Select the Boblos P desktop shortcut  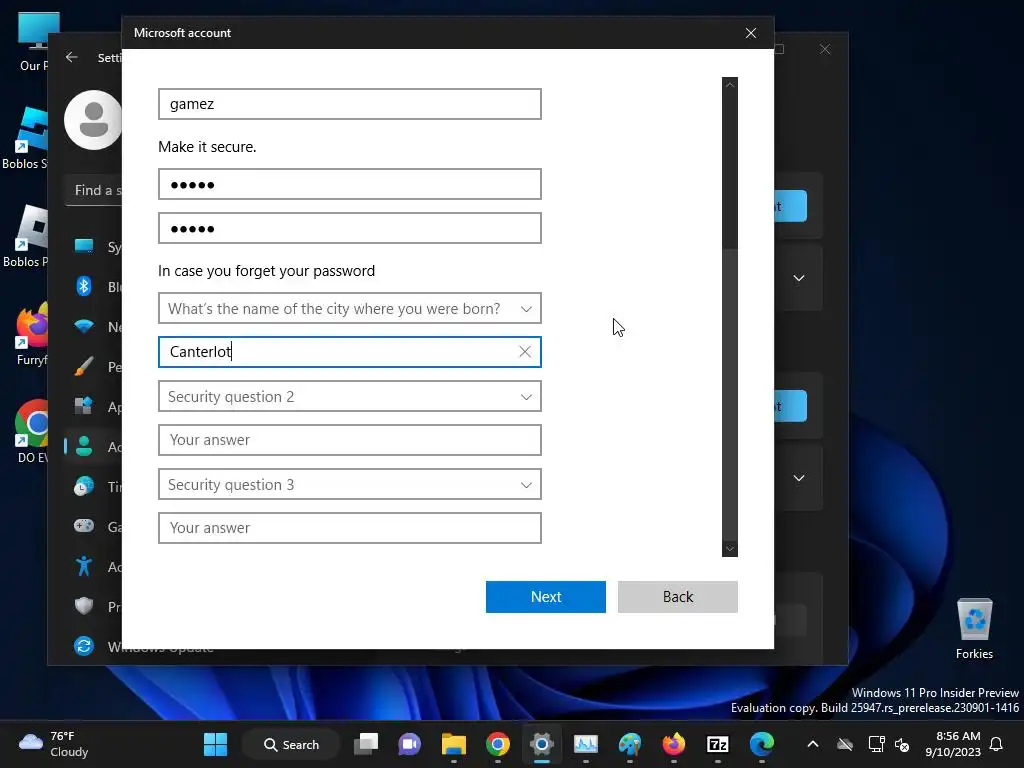click(25, 236)
